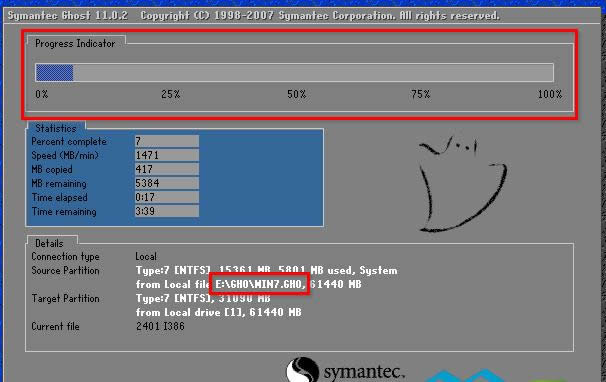Viewport: 606px width, 382px height.
Task: Select the Time elapsed value field
Action: [x=167, y=197]
